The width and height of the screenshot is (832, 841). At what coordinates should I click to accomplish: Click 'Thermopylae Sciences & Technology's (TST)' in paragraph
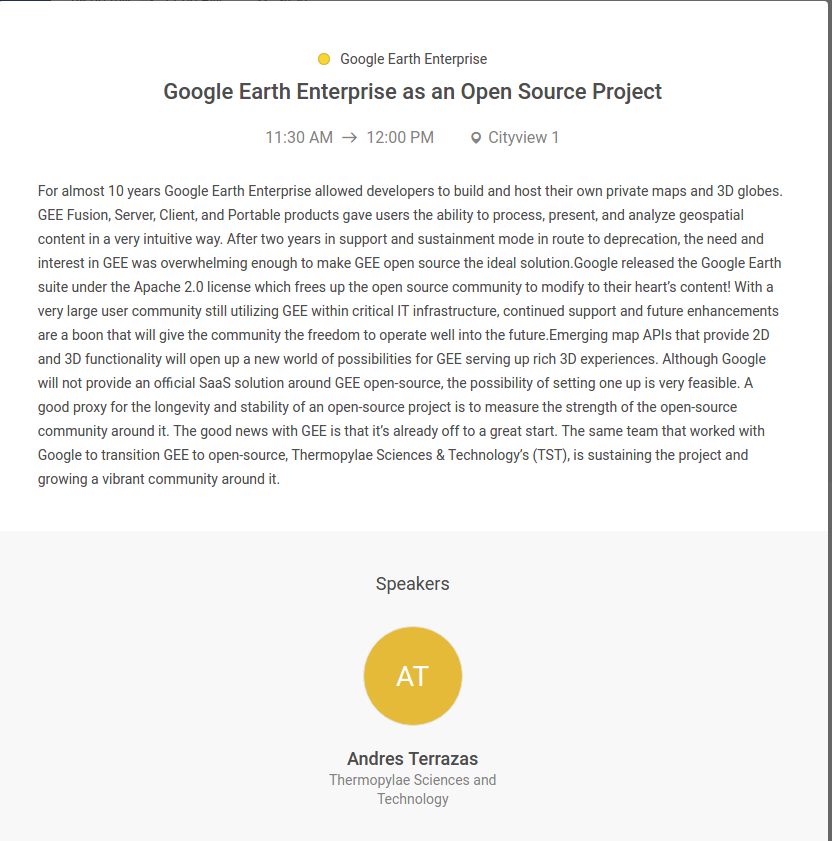430,455
